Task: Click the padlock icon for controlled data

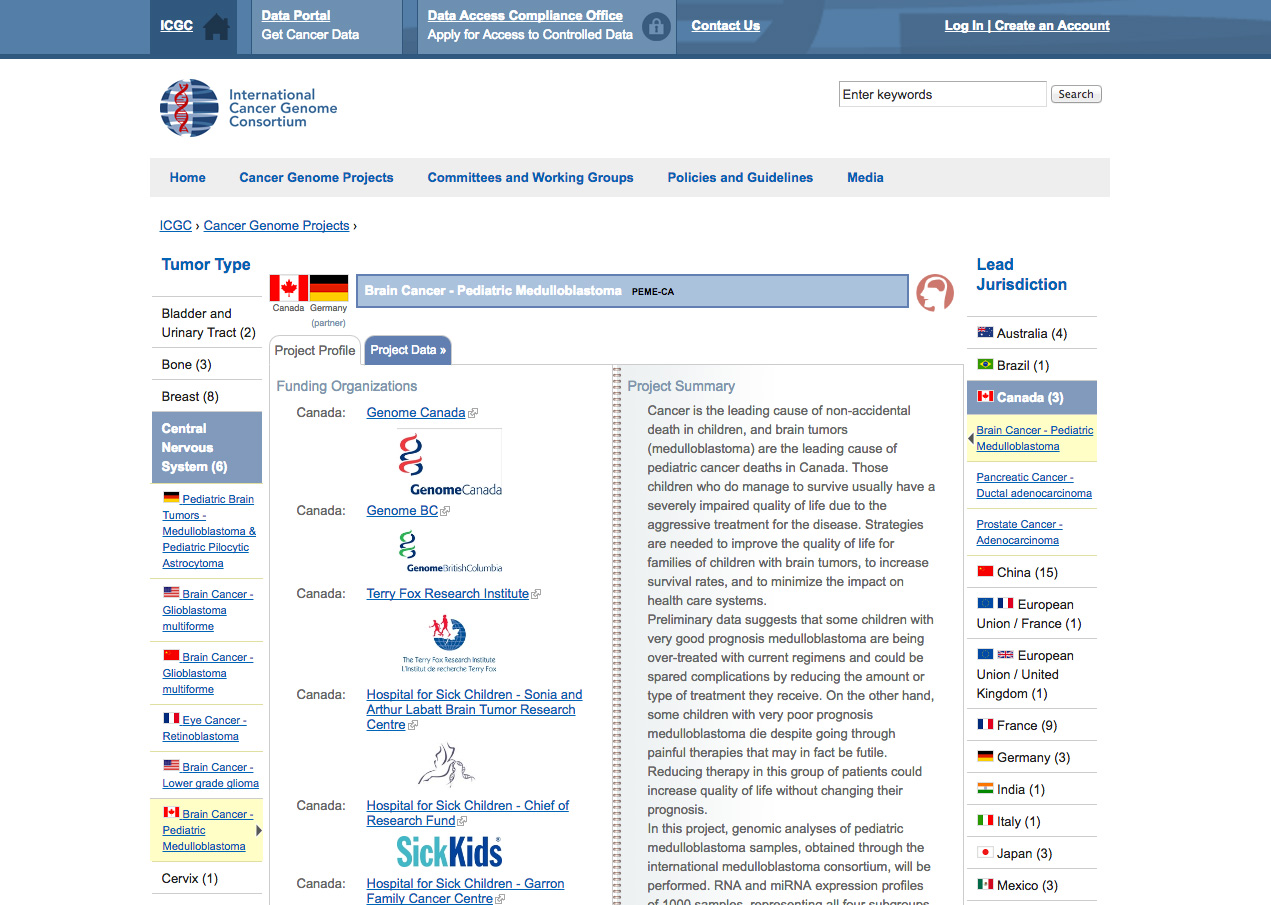Action: (656, 27)
